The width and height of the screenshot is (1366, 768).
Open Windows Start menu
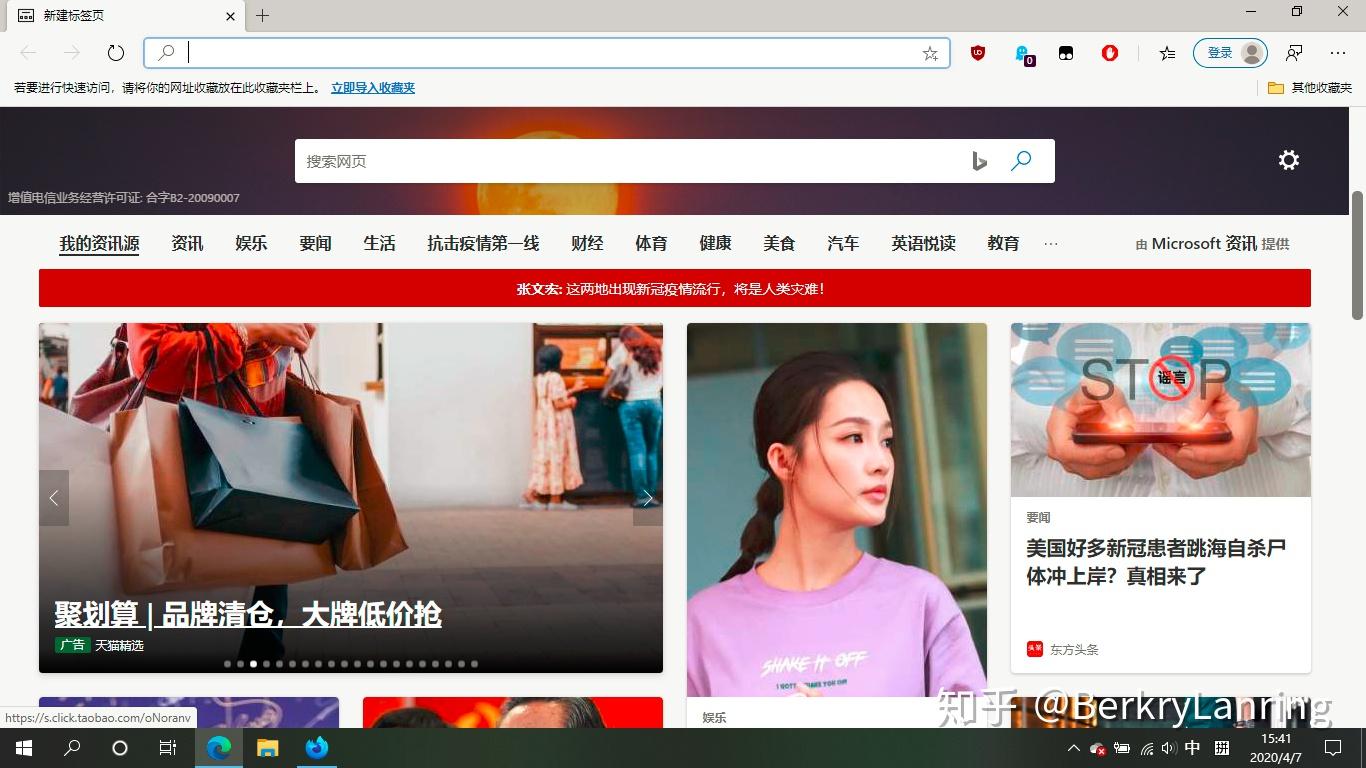23,748
